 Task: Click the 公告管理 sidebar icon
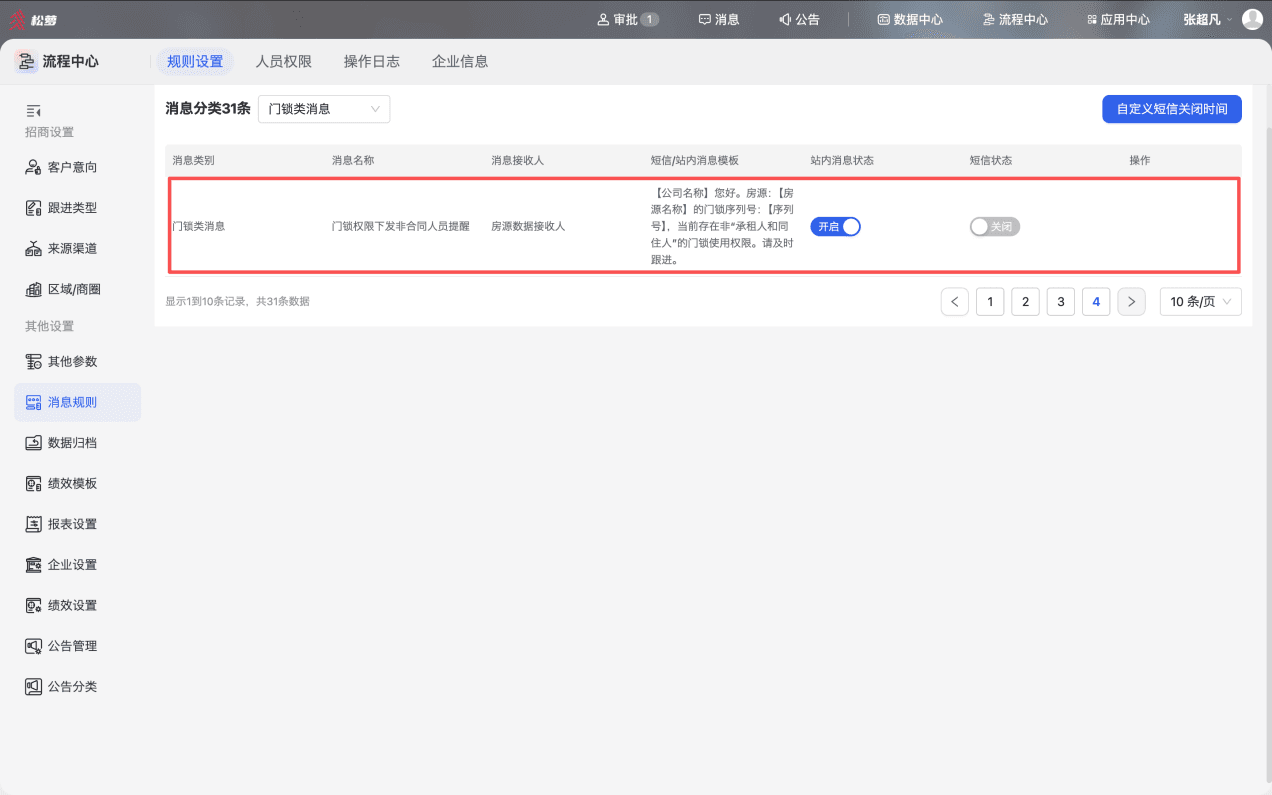tap(33, 646)
